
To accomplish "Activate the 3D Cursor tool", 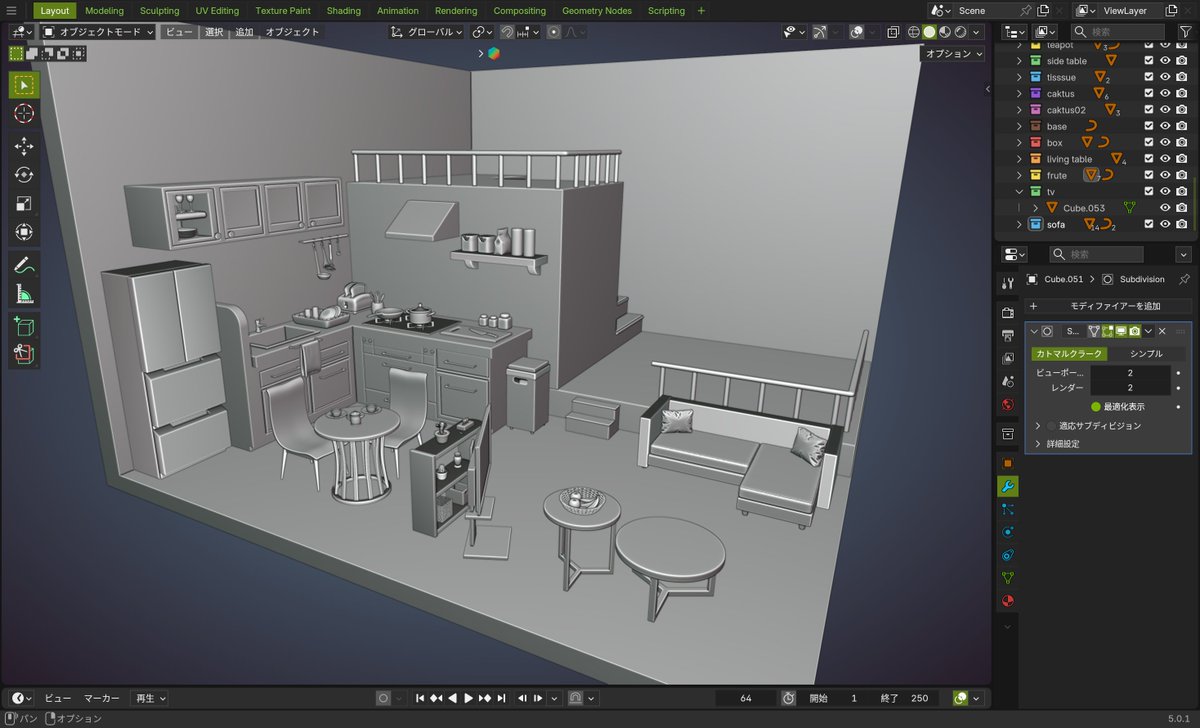I will point(24,114).
